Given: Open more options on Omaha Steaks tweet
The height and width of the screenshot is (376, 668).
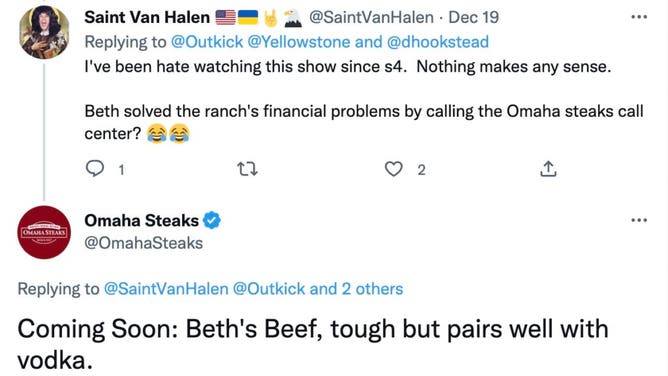Looking at the screenshot, I should [x=639, y=220].
